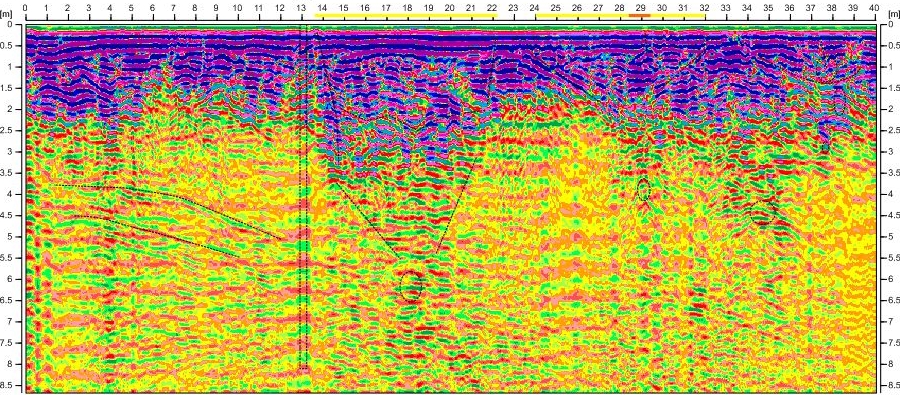
Task: Click the 20 label on the horizontal ruler
Action: pos(449,8)
